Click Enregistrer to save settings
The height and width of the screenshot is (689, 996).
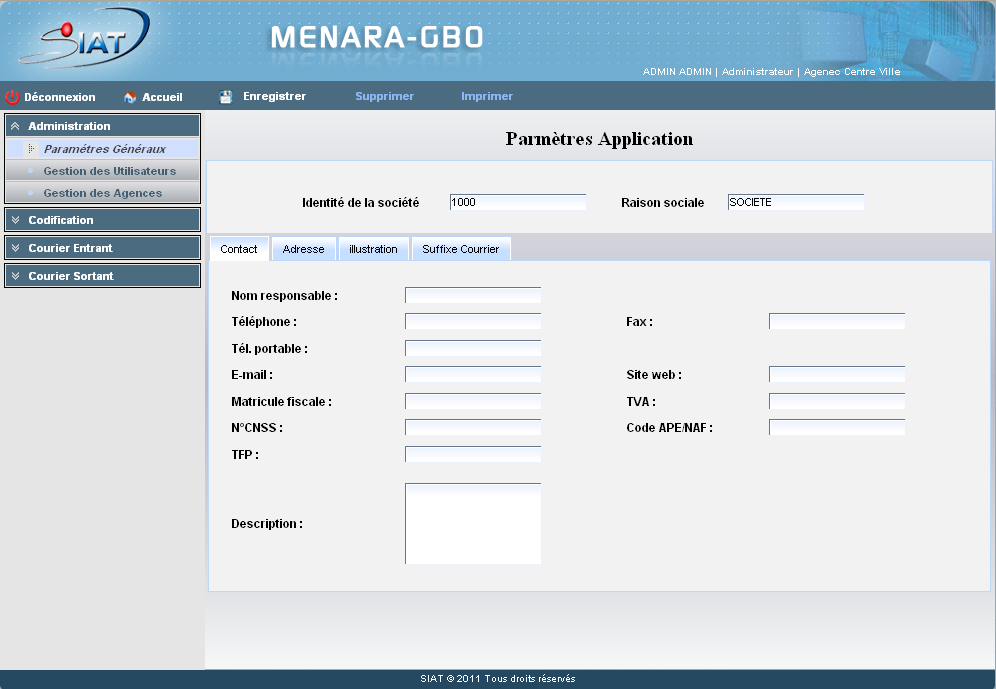(x=274, y=96)
